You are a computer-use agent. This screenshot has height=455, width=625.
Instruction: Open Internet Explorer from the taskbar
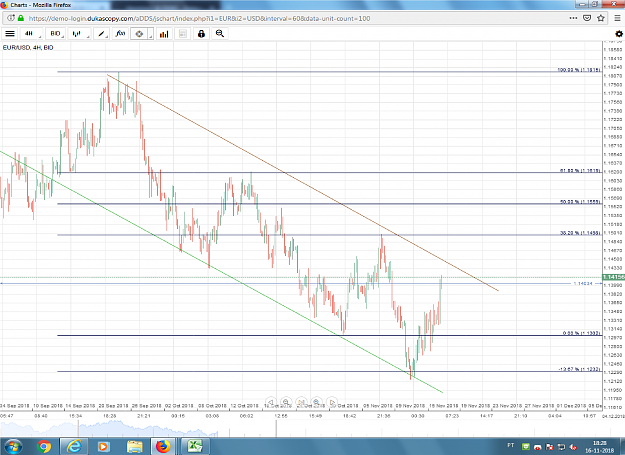coord(74,446)
